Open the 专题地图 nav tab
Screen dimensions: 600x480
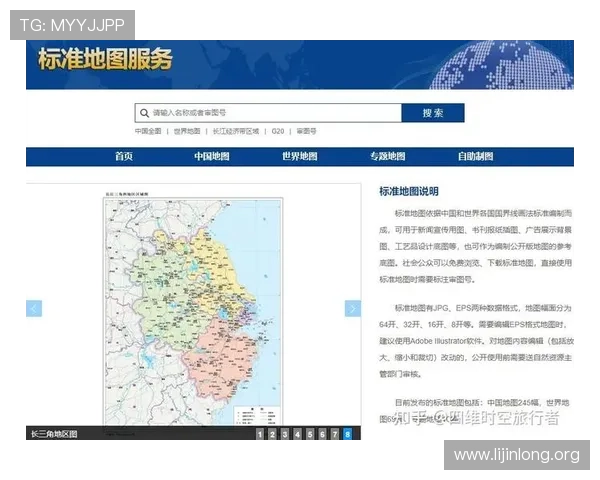point(388,156)
